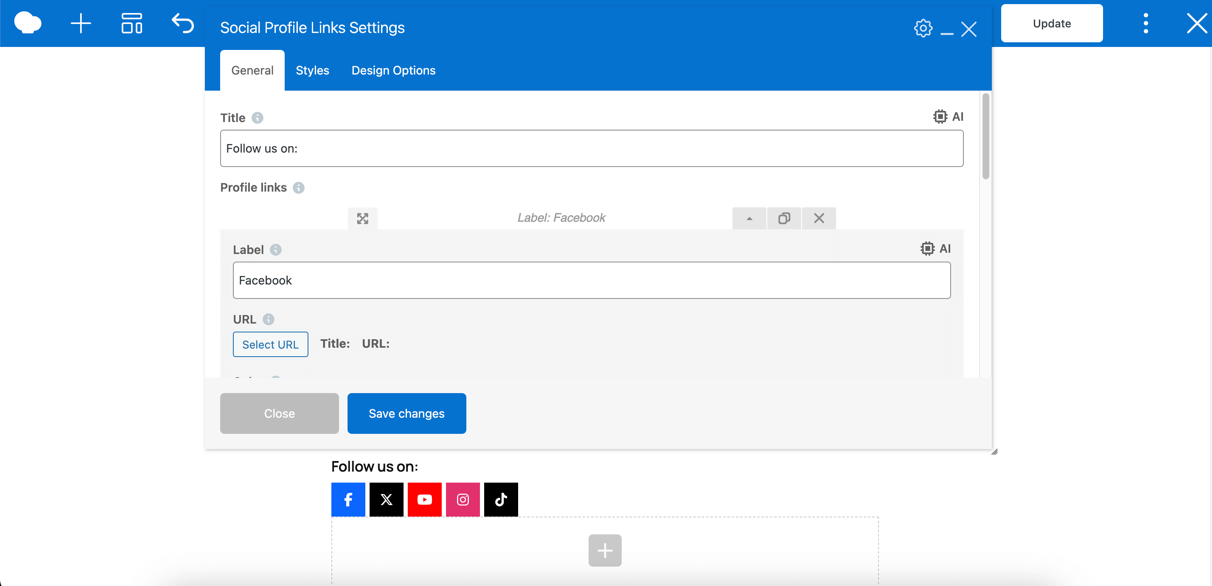The height and width of the screenshot is (586, 1212).
Task: Show the Profile links info tooltip
Action: coord(298,187)
